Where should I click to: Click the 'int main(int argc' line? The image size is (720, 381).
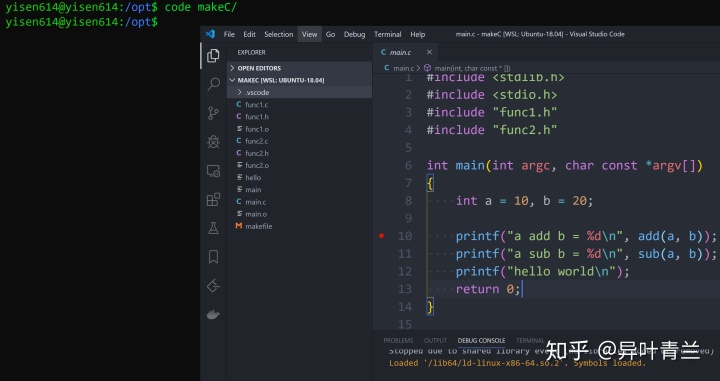point(564,165)
